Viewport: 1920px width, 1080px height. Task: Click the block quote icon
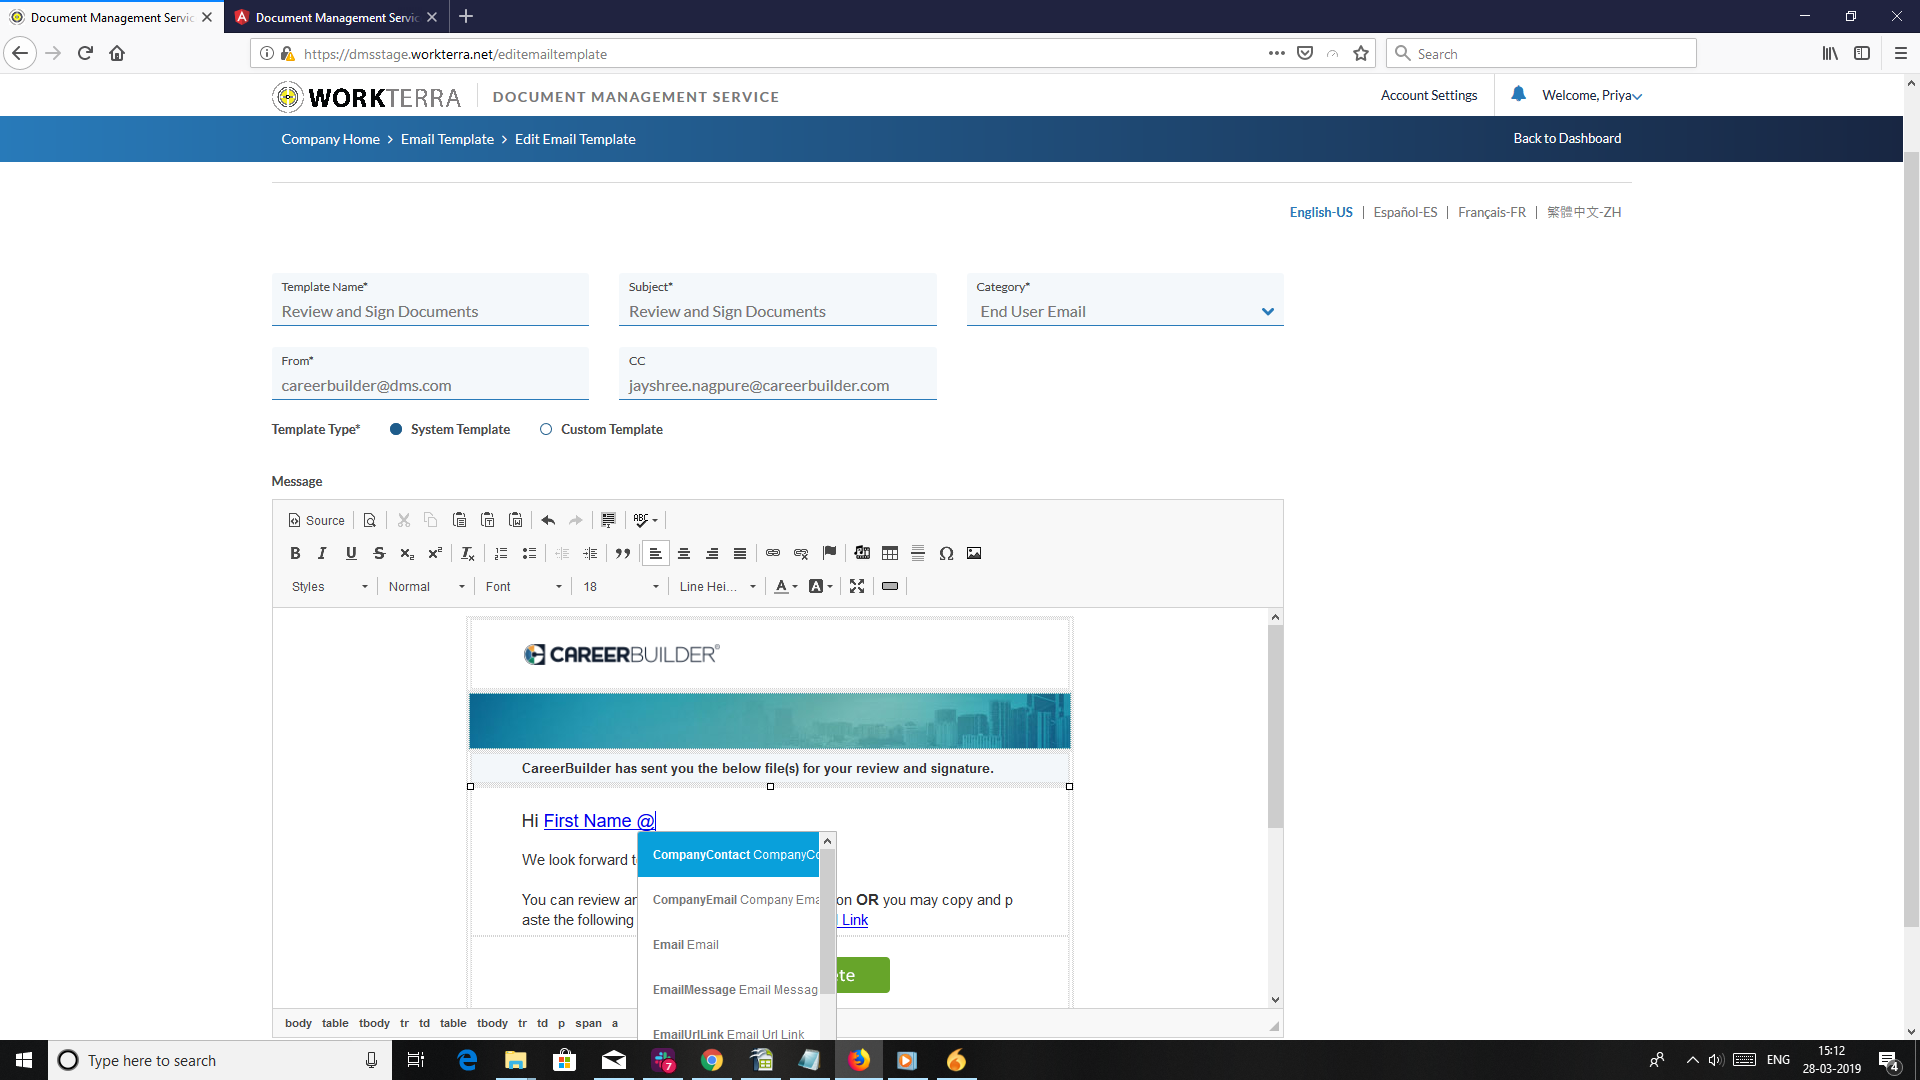623,553
